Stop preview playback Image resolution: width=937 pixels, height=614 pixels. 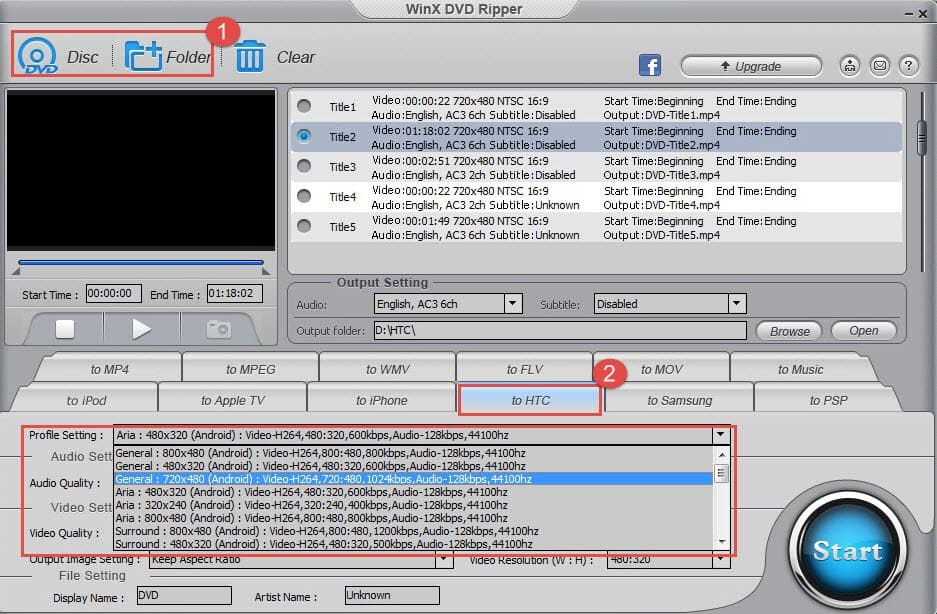click(65, 329)
